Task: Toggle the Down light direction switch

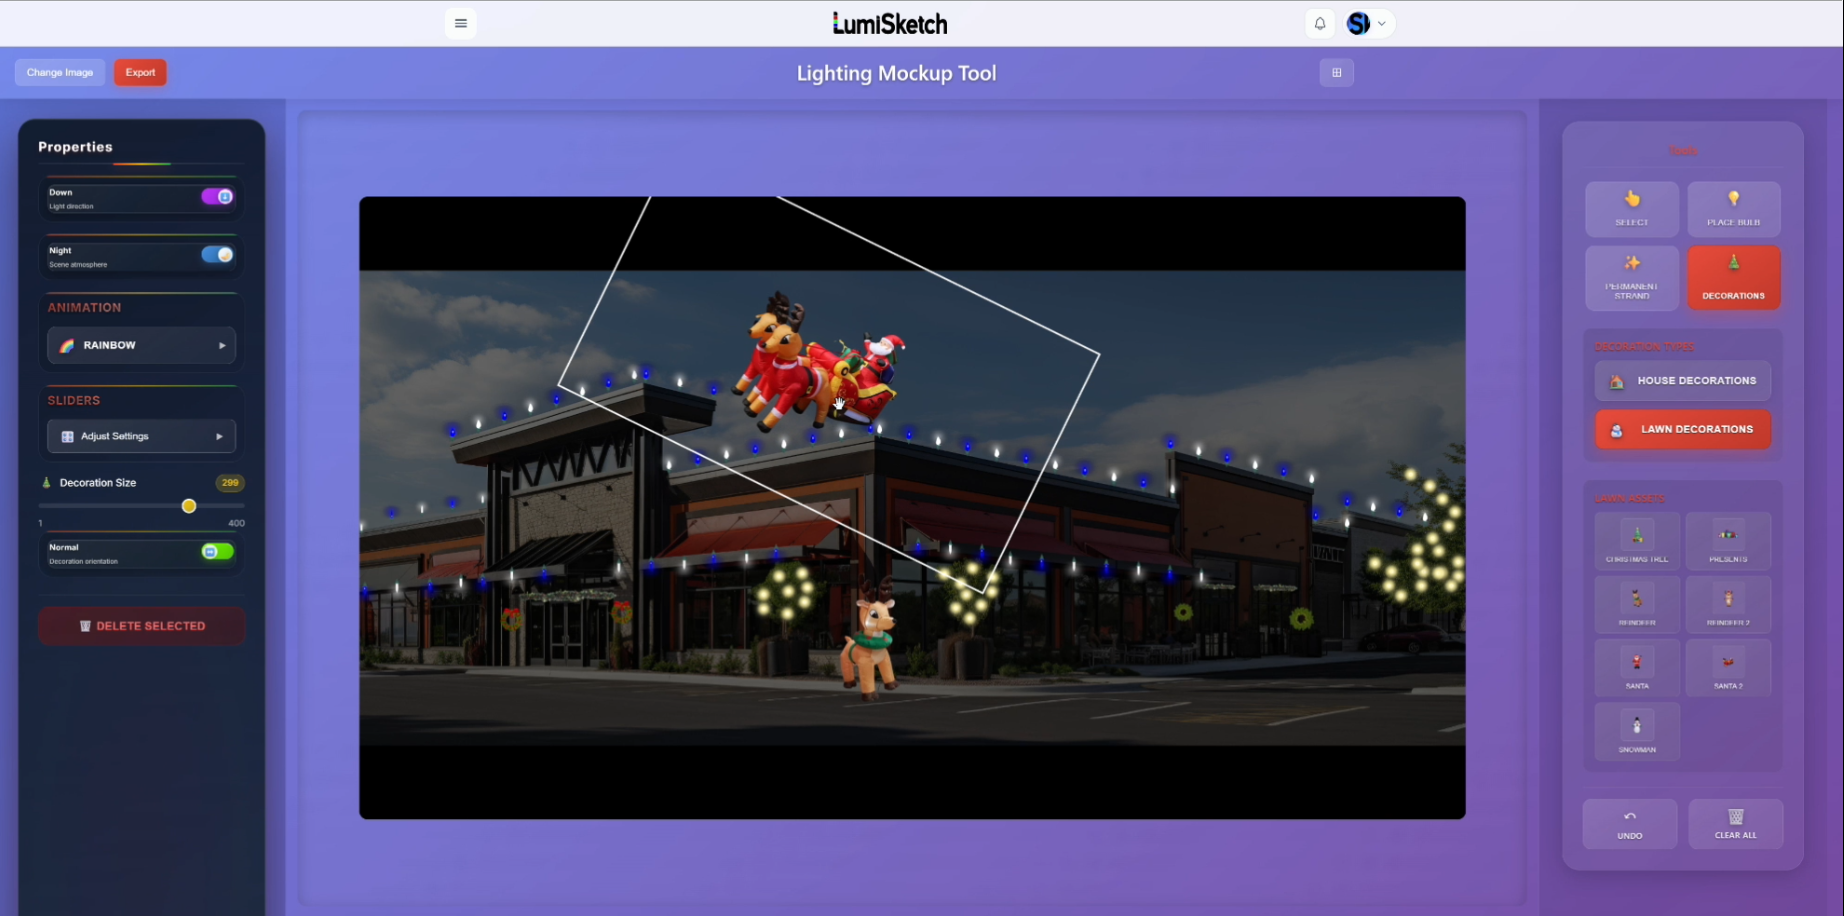Action: point(221,196)
